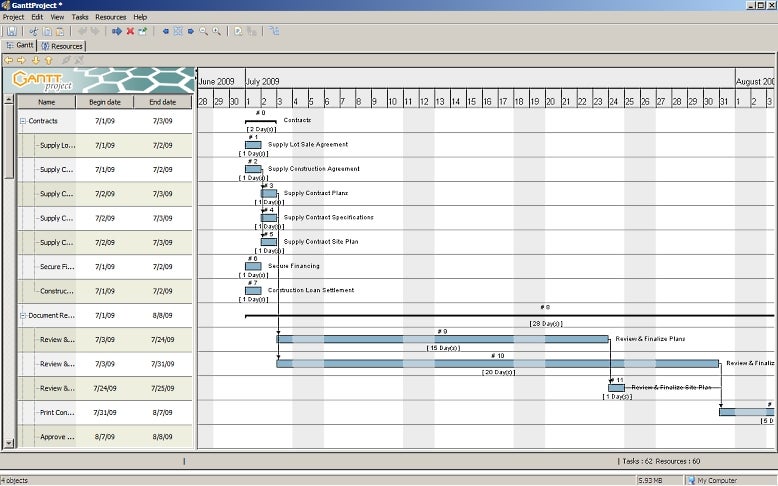Select the Construc... task row
This screenshot has width=778, height=486.
[105, 291]
